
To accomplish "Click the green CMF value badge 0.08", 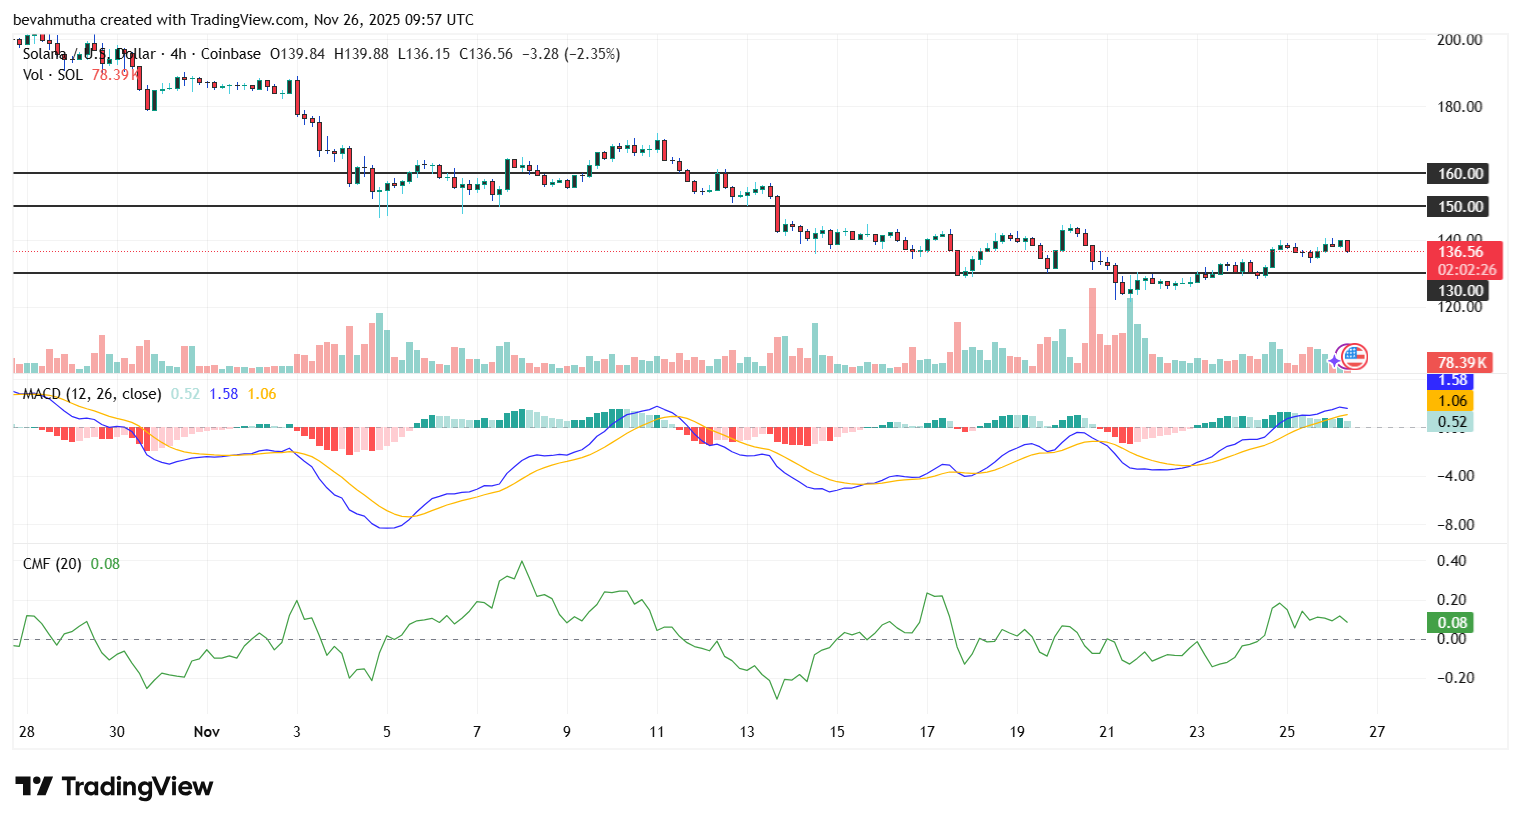I will pos(1452,622).
